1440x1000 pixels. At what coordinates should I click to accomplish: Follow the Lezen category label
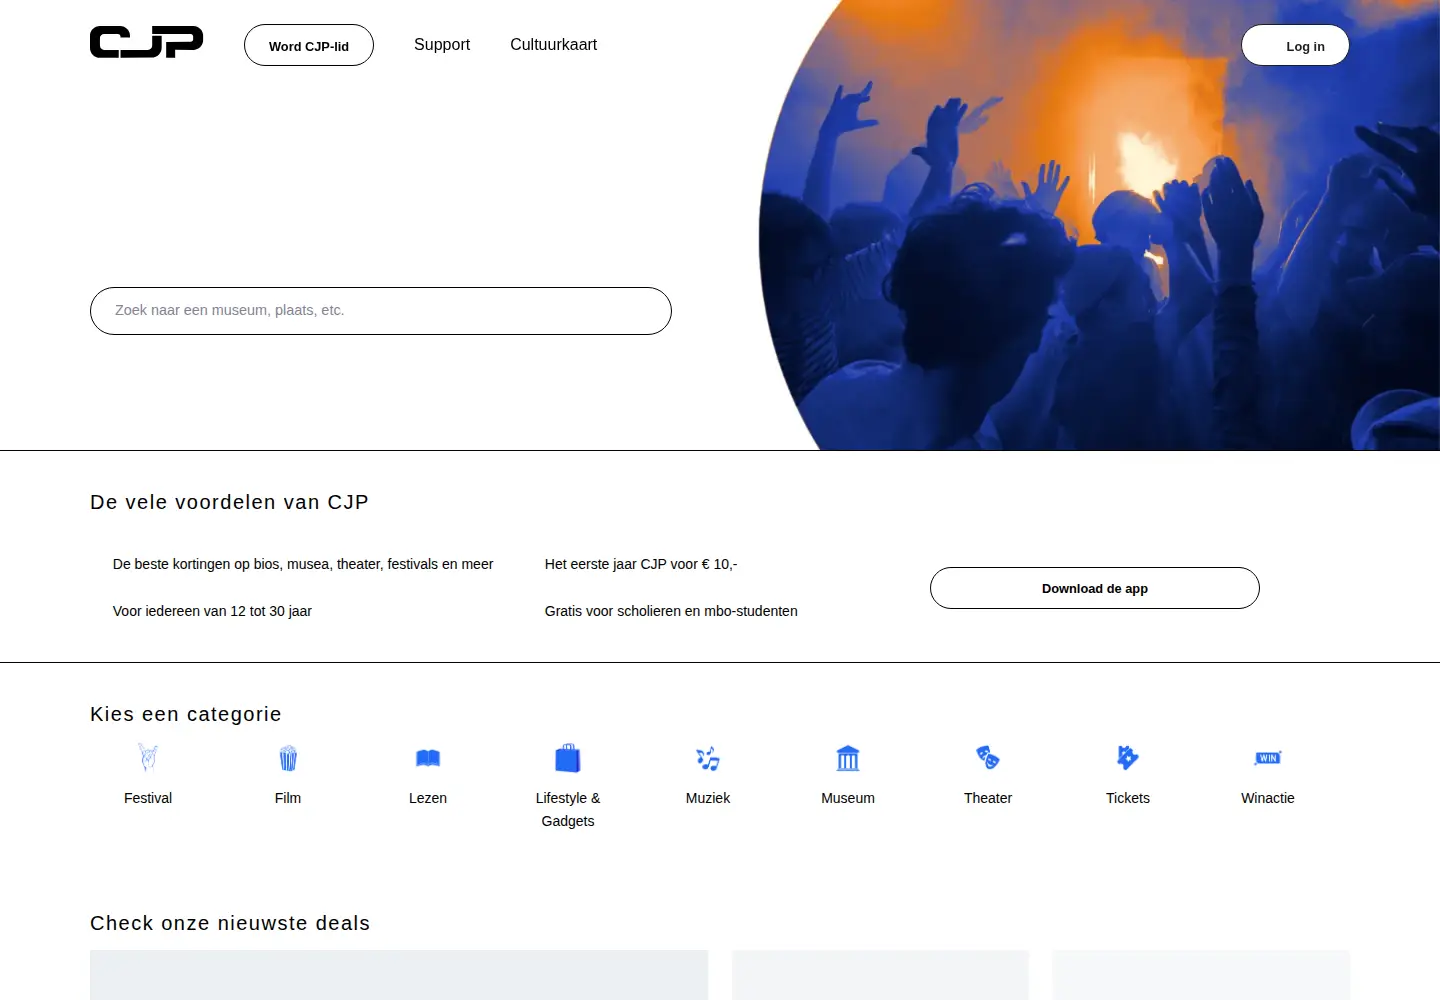[428, 798]
